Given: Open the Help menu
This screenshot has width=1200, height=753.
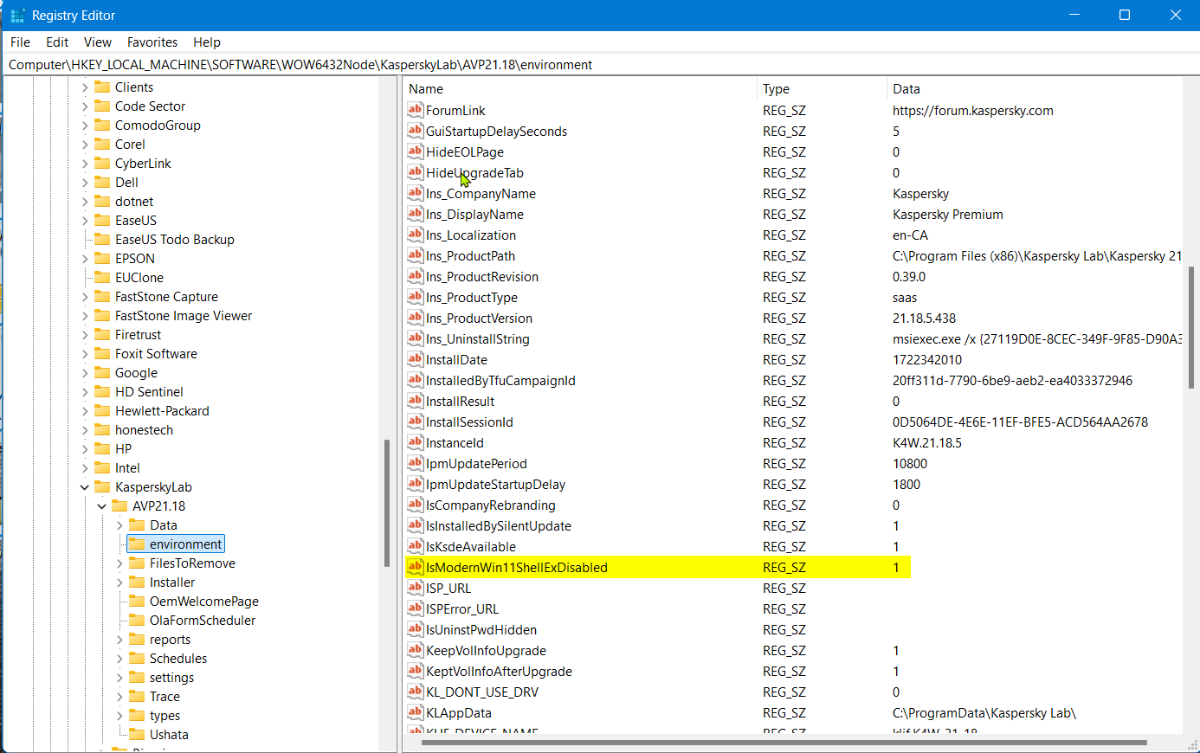Looking at the screenshot, I should (x=207, y=42).
